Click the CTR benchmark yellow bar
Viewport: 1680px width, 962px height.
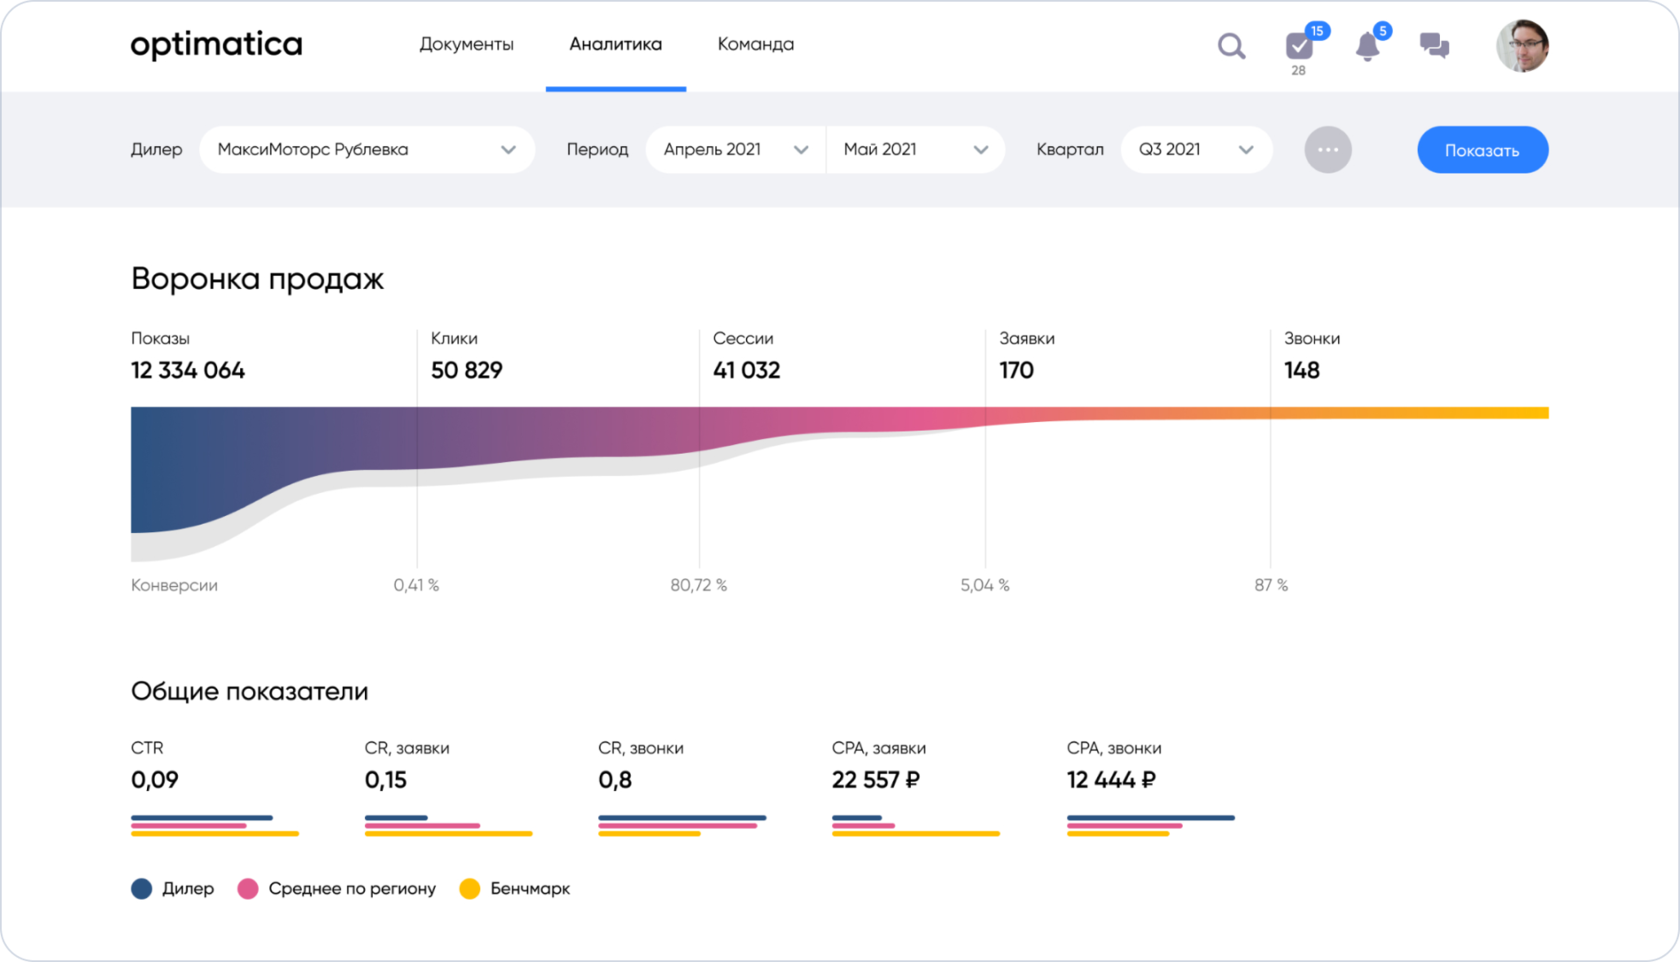[x=215, y=833]
